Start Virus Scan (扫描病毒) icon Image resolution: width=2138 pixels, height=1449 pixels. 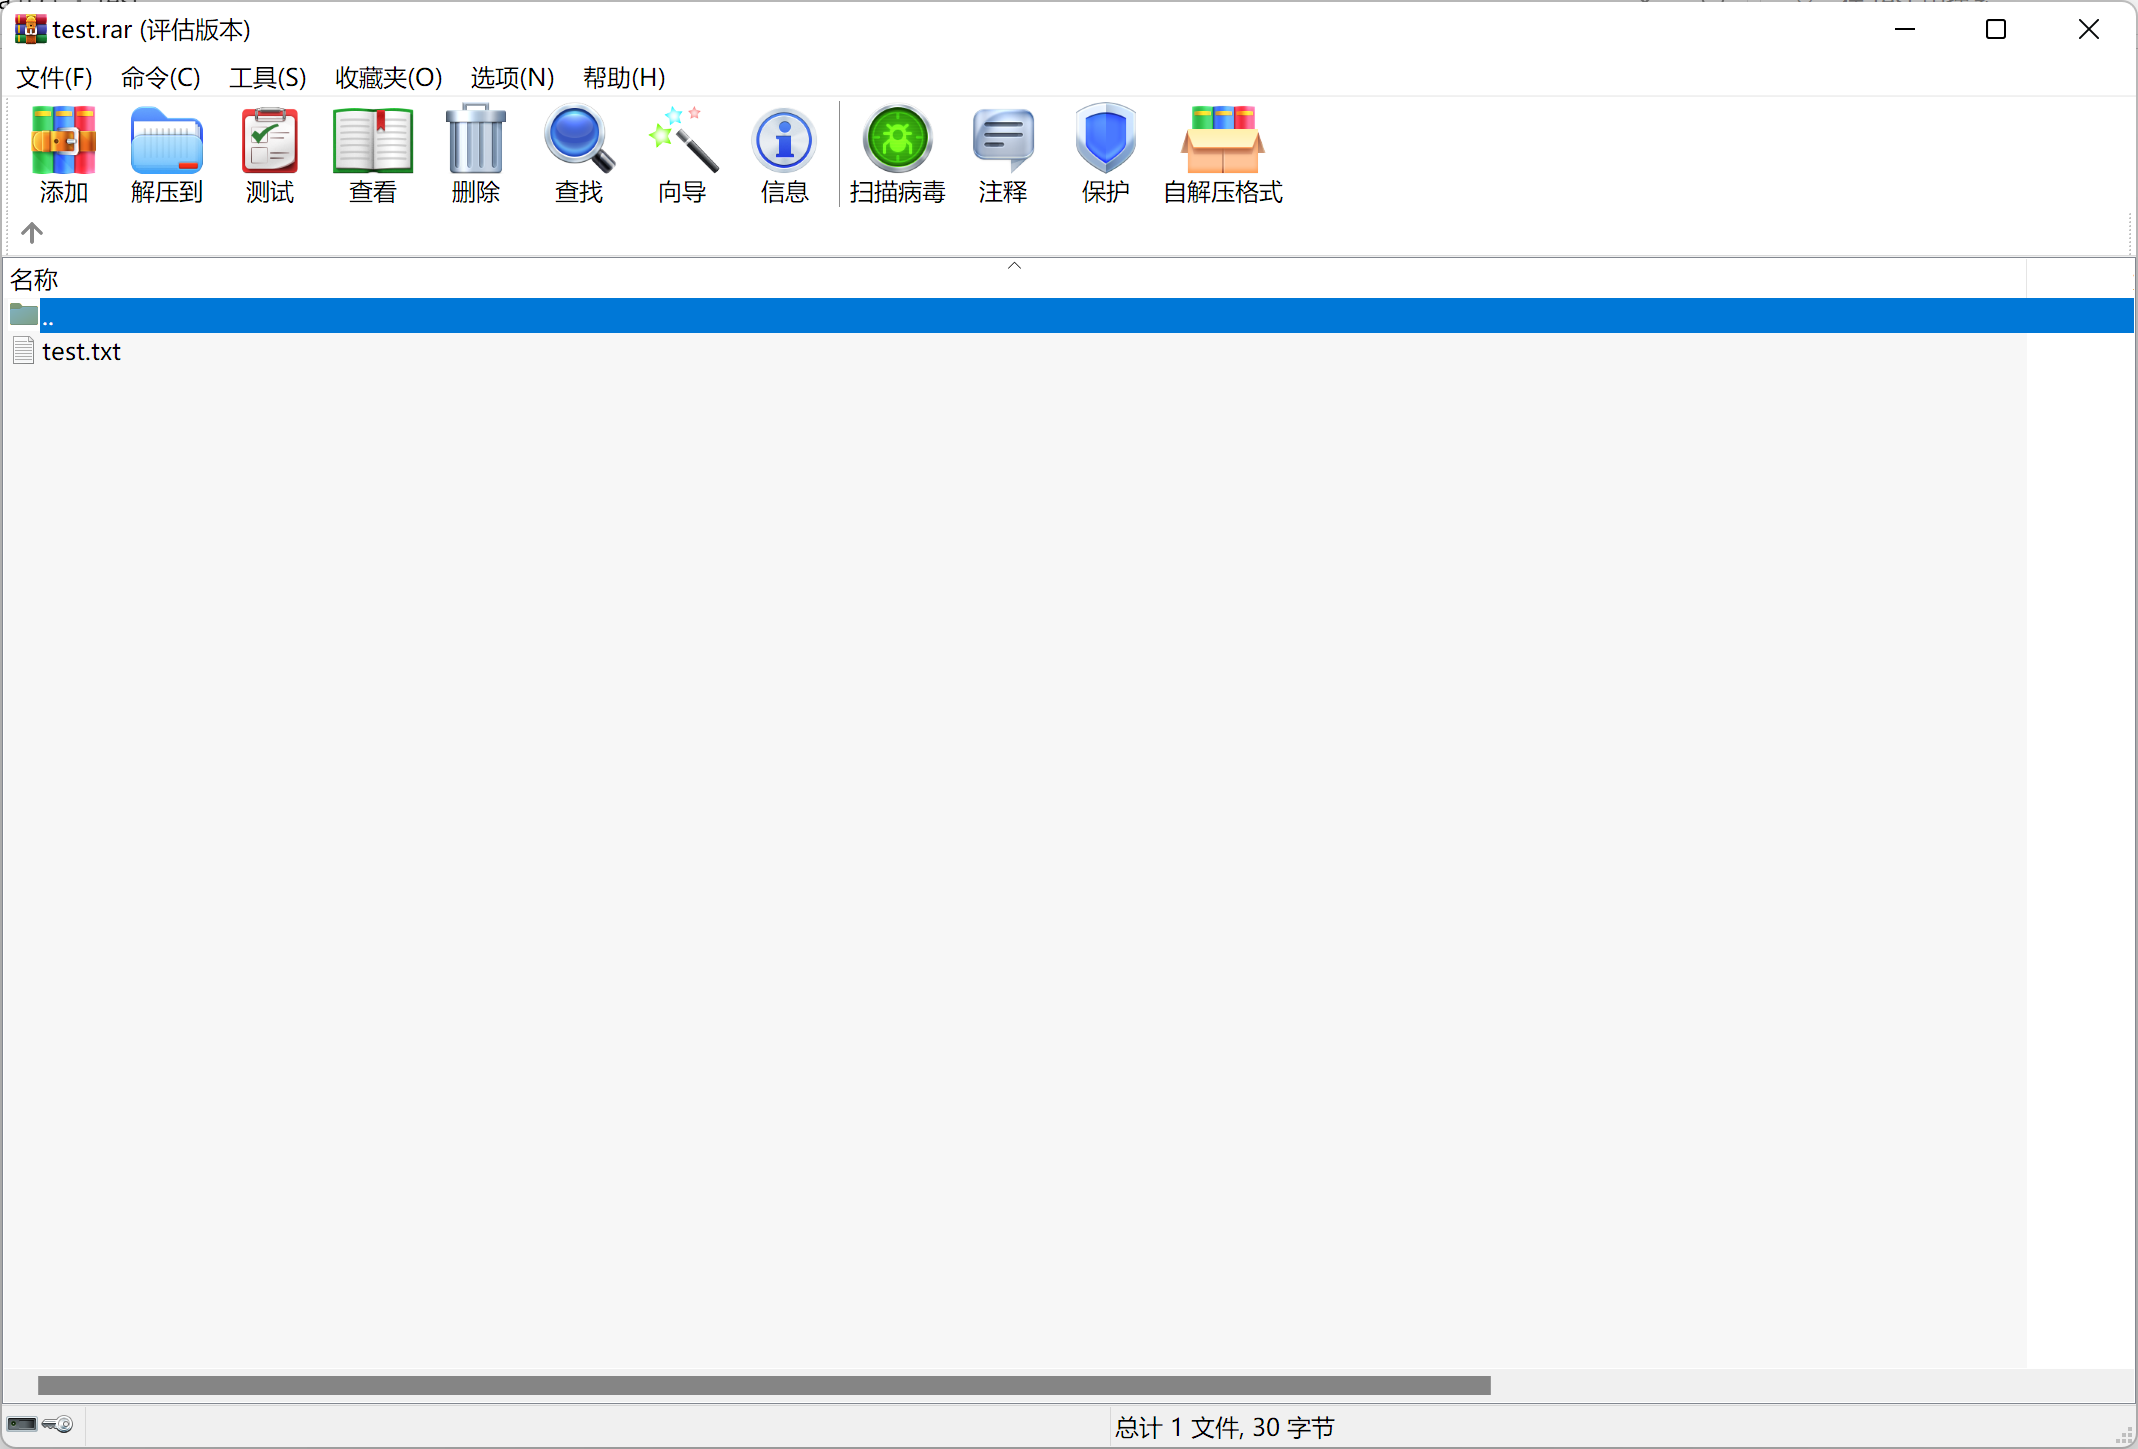[x=898, y=155]
